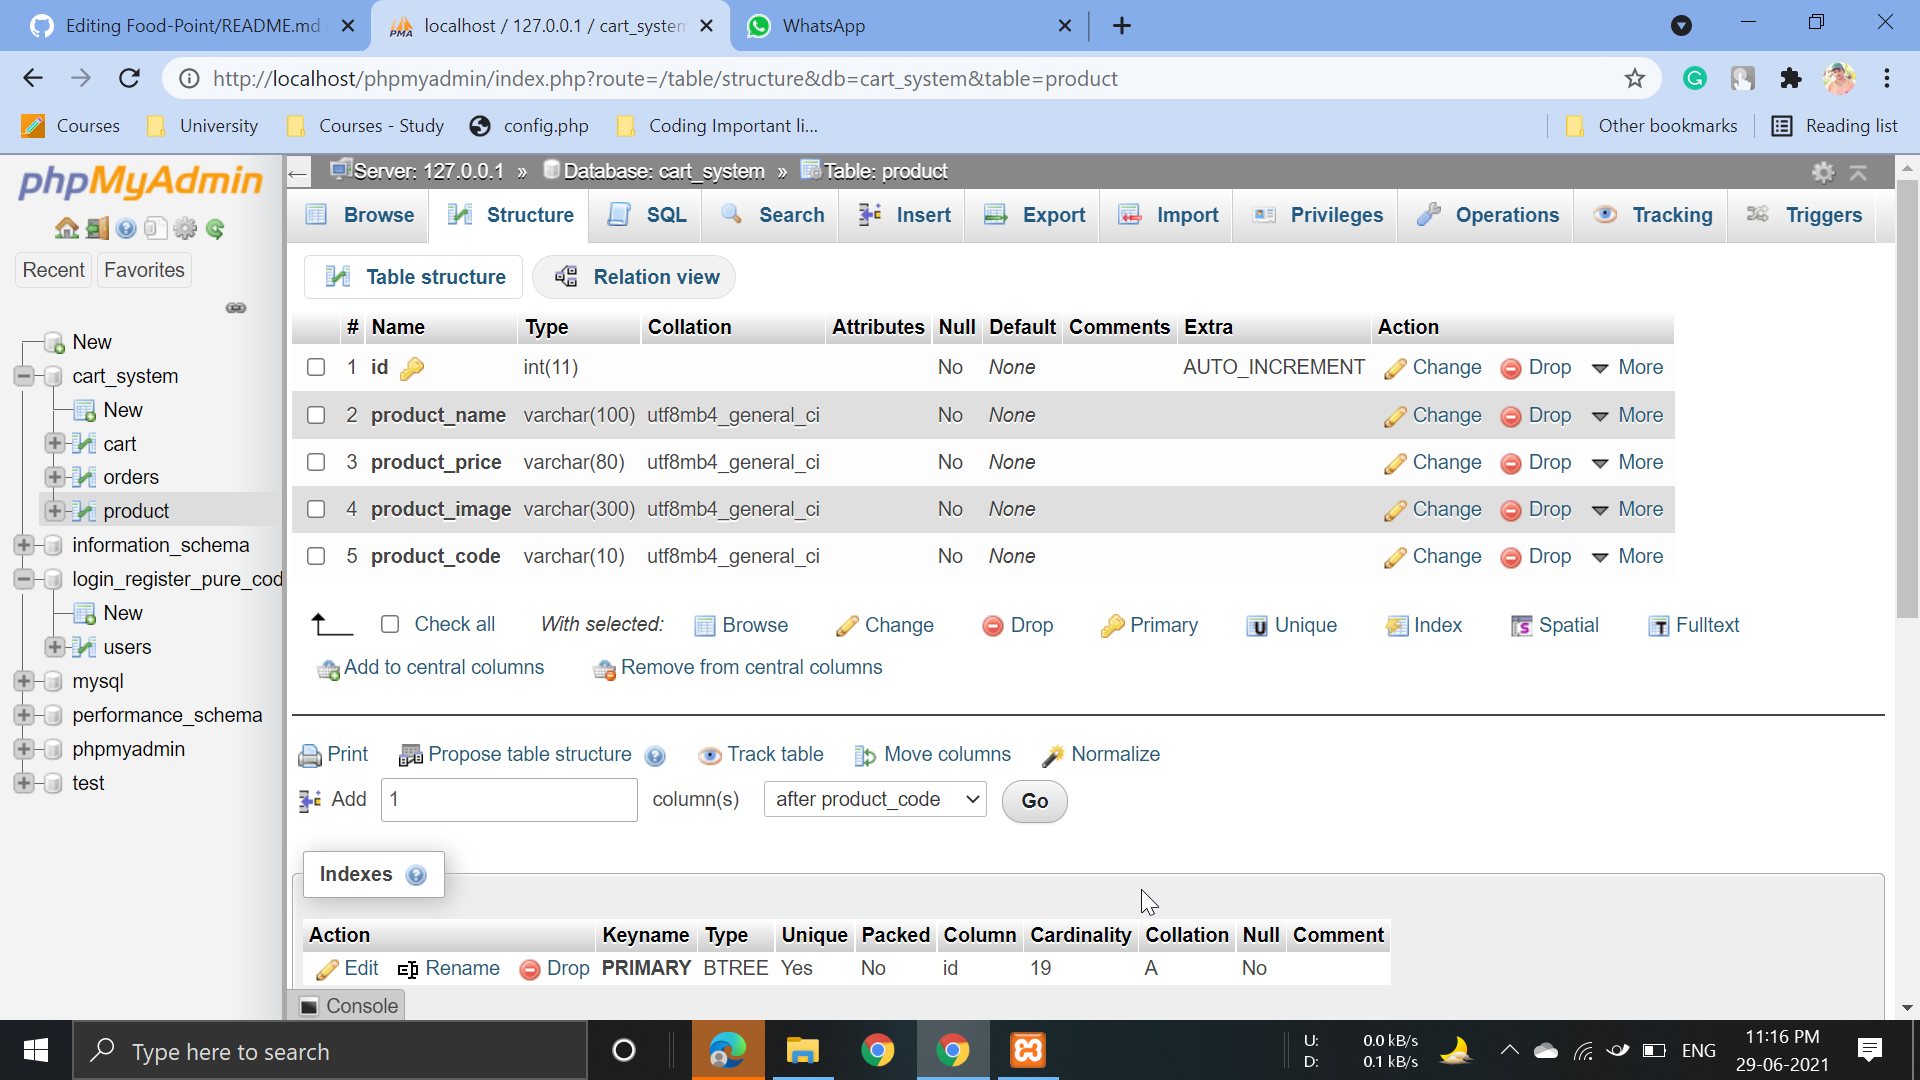Open the SQL tab
Image resolution: width=1920 pixels, height=1080 pixels.
click(x=647, y=215)
